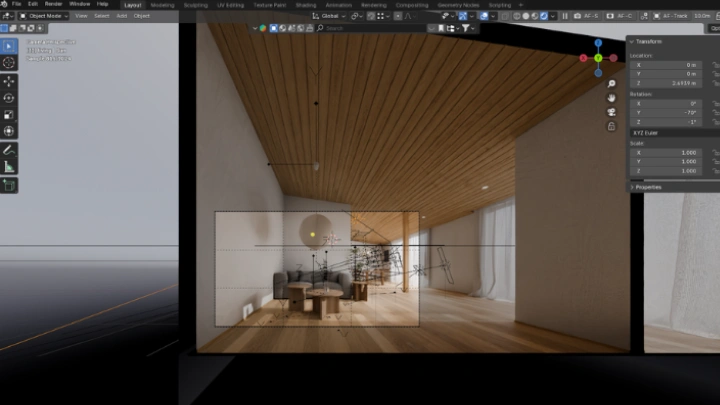This screenshot has height=405, width=720.
Task: Click the top blue Z axis gizmo ball
Action: point(598,43)
